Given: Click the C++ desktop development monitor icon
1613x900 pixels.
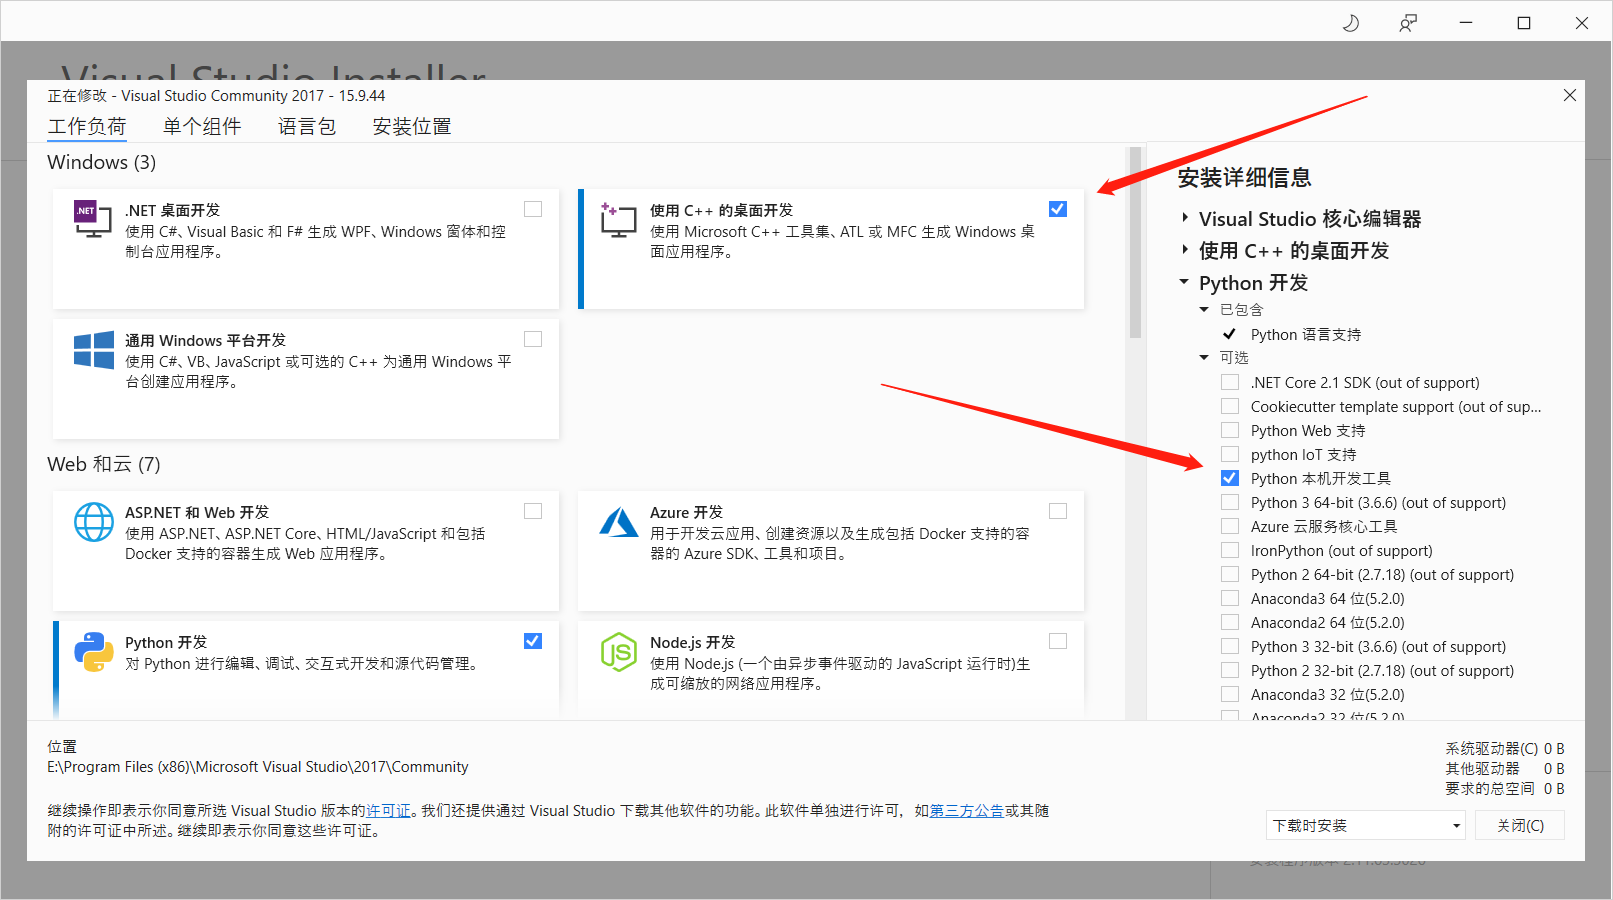Looking at the screenshot, I should pyautogui.click(x=618, y=219).
